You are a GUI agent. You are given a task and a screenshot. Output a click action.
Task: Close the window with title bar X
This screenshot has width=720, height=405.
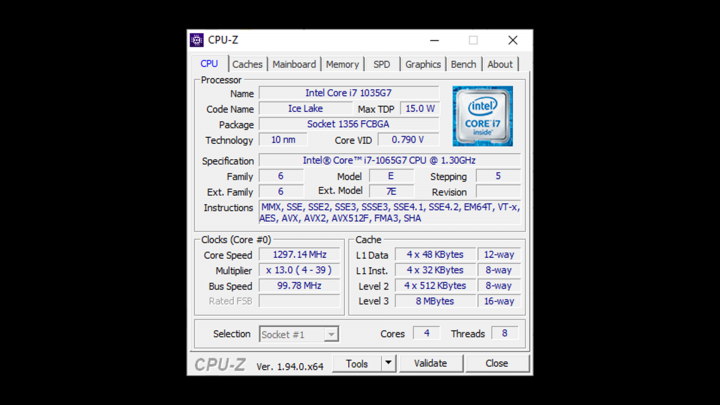click(x=512, y=40)
